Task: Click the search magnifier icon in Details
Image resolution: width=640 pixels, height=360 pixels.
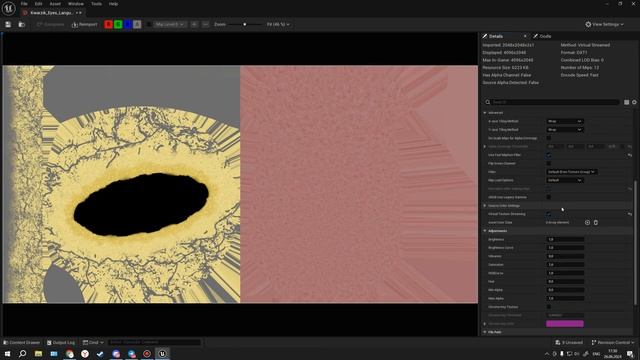Action: 487,102
